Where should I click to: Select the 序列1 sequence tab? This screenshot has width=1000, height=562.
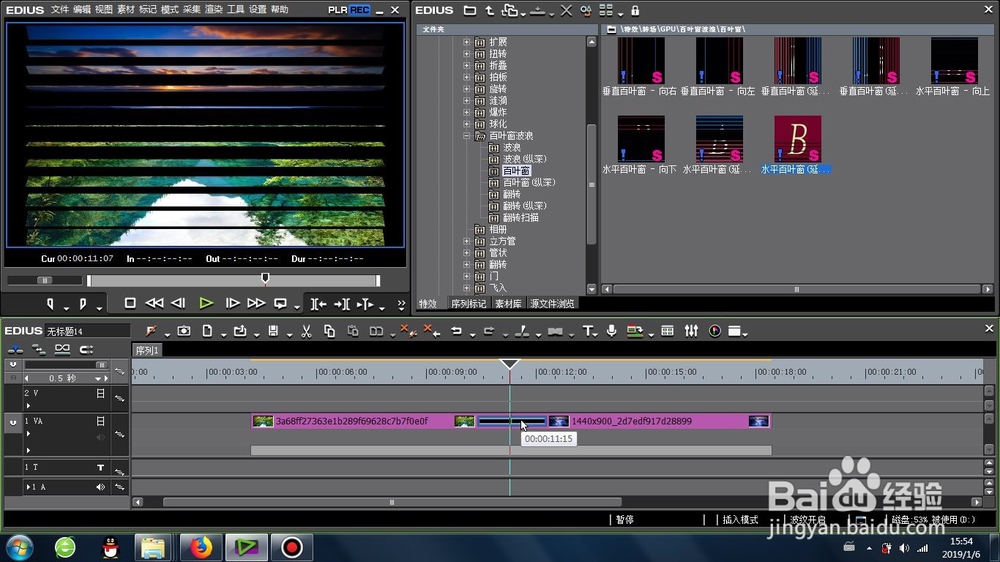click(147, 350)
